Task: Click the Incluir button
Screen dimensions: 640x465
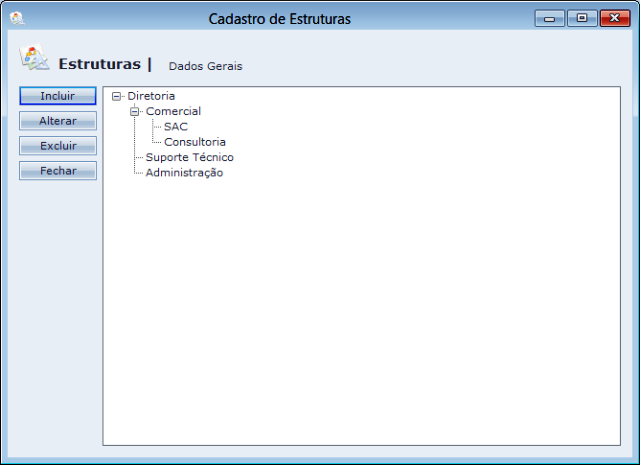Action: point(58,96)
